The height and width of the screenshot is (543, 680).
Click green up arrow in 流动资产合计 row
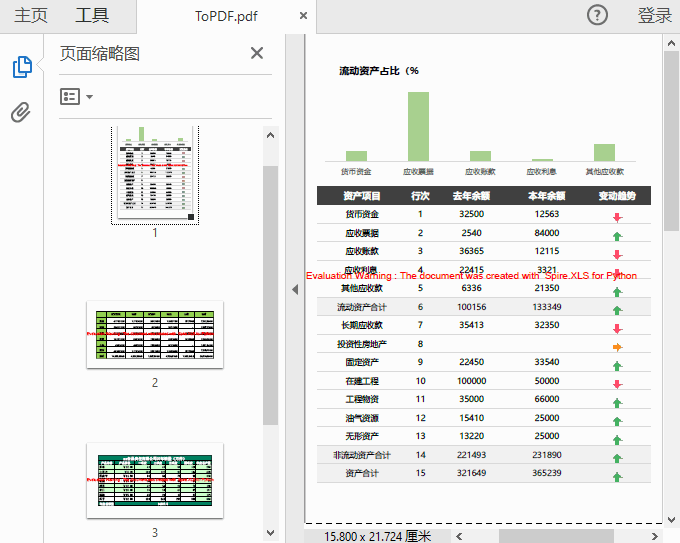pos(618,310)
